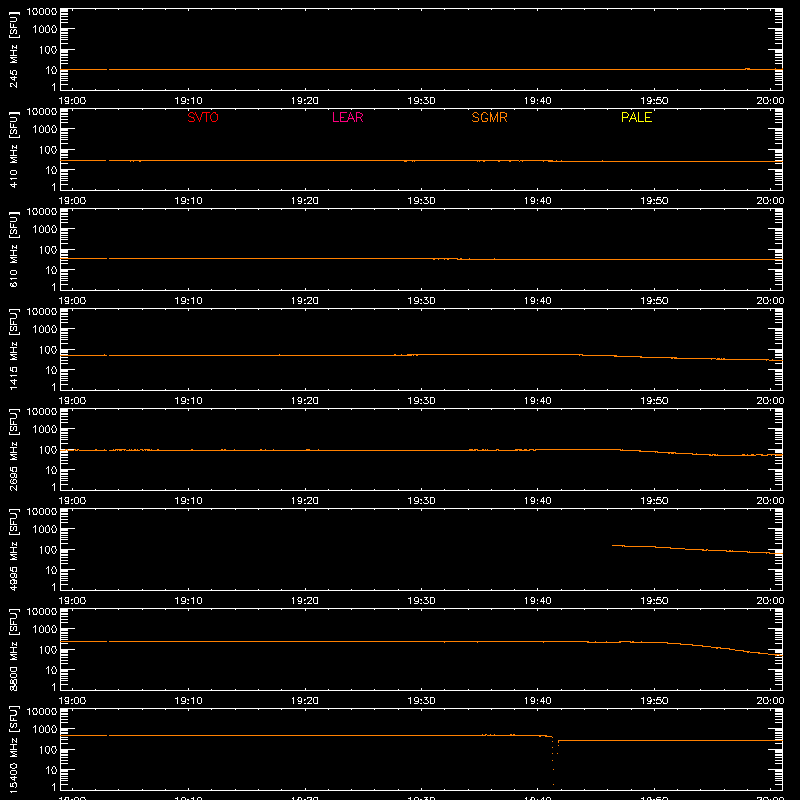800x800 pixels.
Task: Click the 19:30 tick label below 245 MHz plot
Action: [421, 101]
